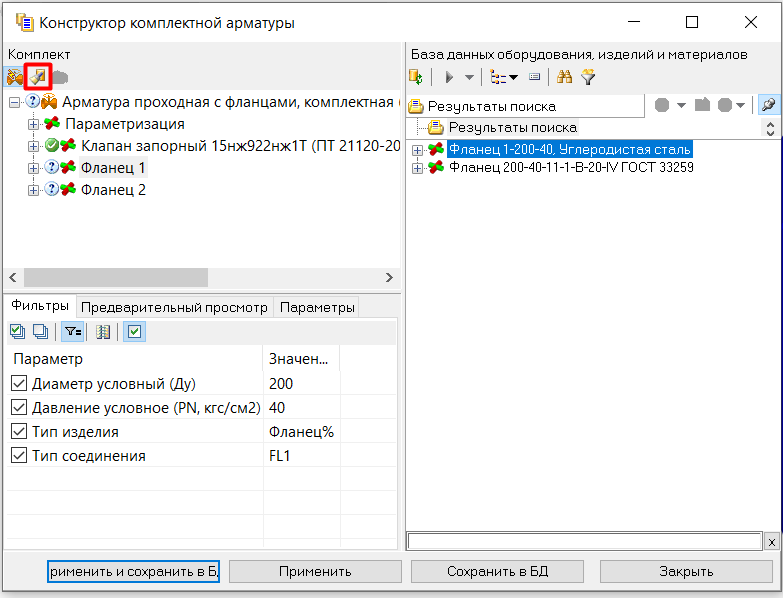784x599 pixels.
Task: Switch to the Фильтры tab
Action: coord(40,306)
